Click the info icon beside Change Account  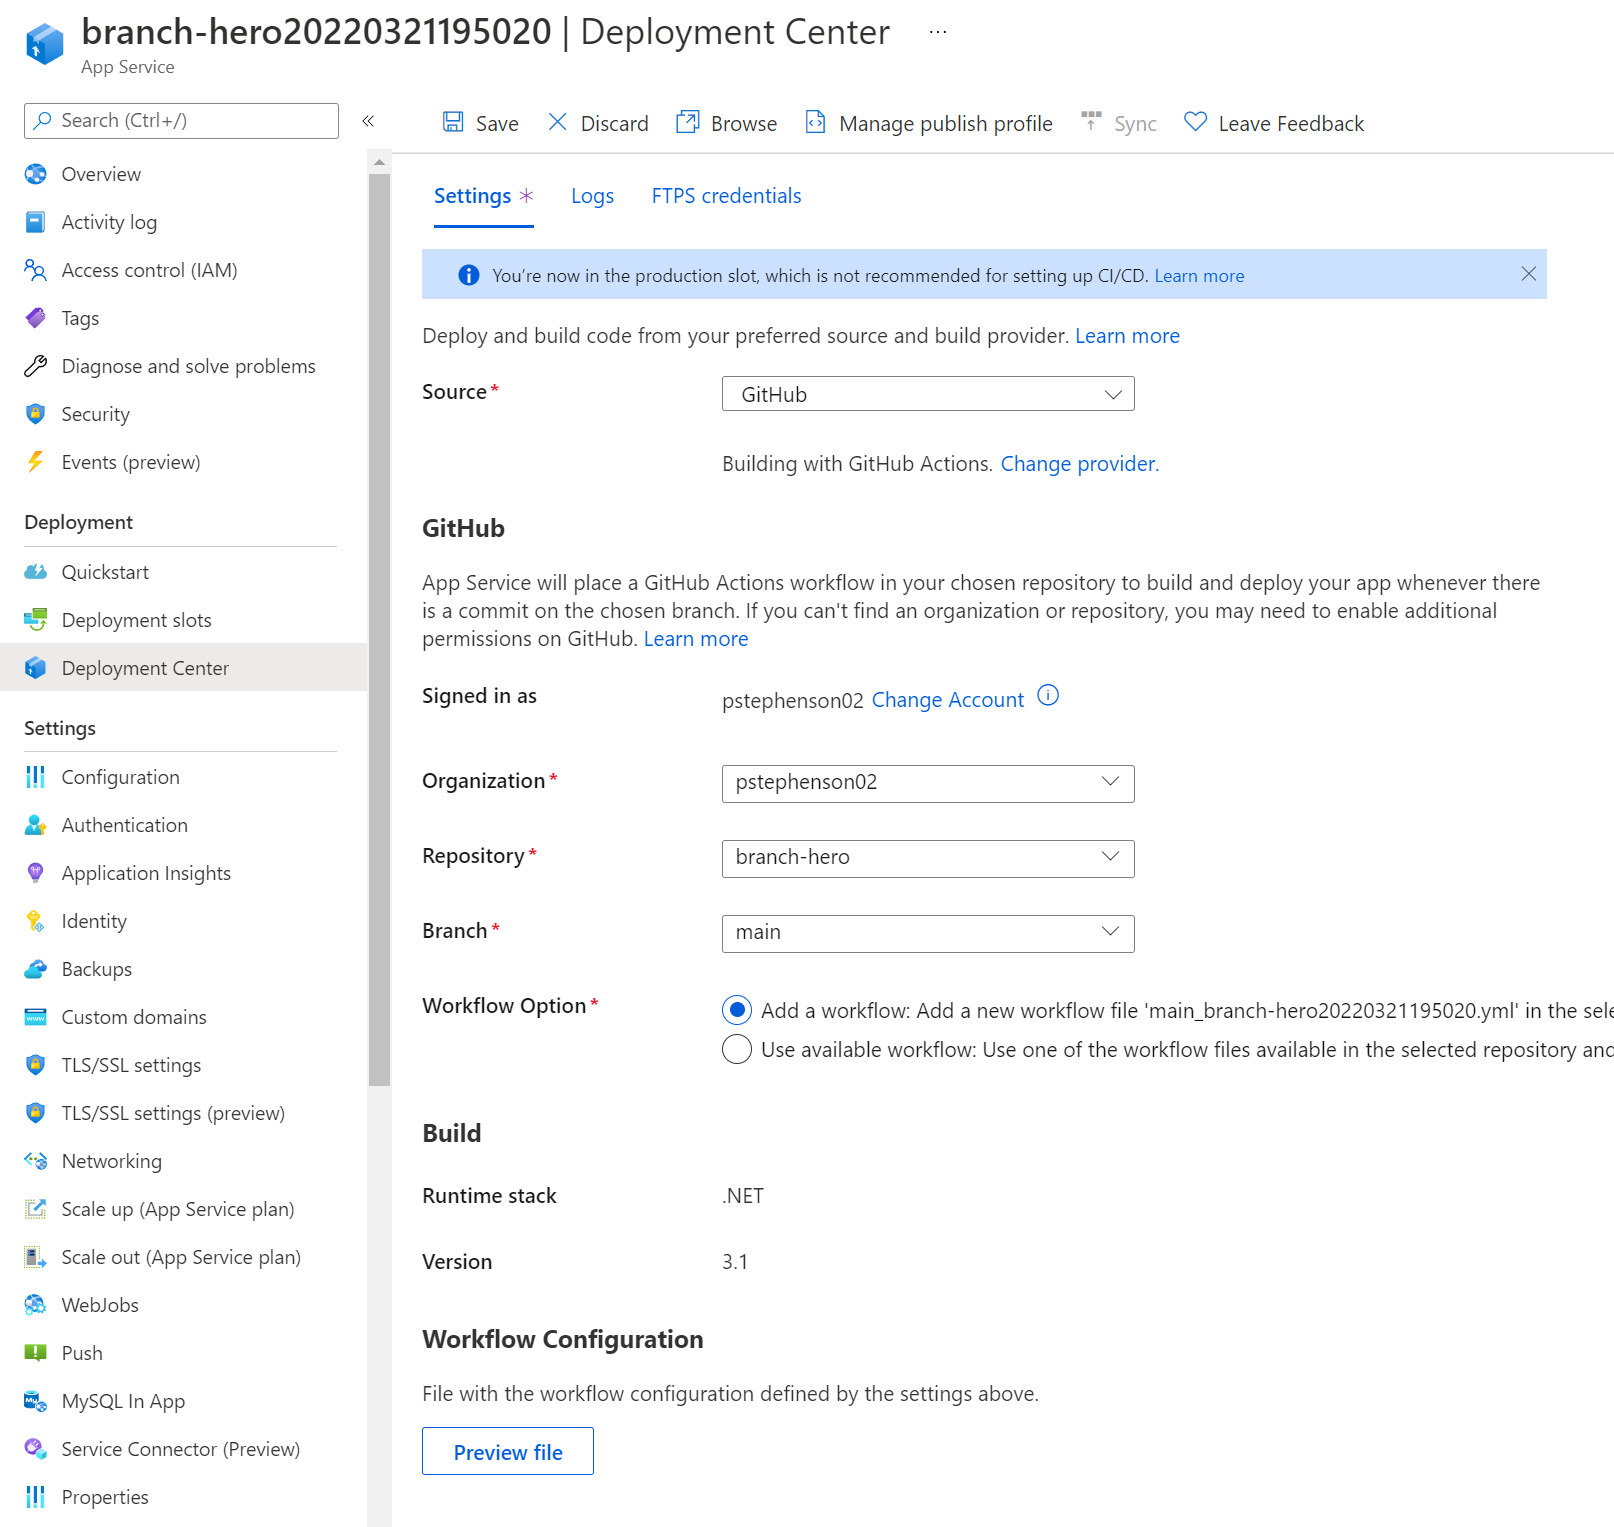coord(1048,695)
